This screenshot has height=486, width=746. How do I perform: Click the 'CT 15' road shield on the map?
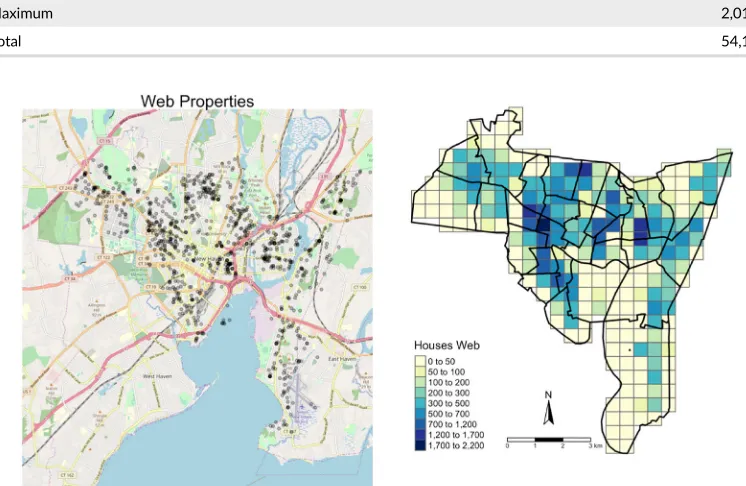(105, 141)
